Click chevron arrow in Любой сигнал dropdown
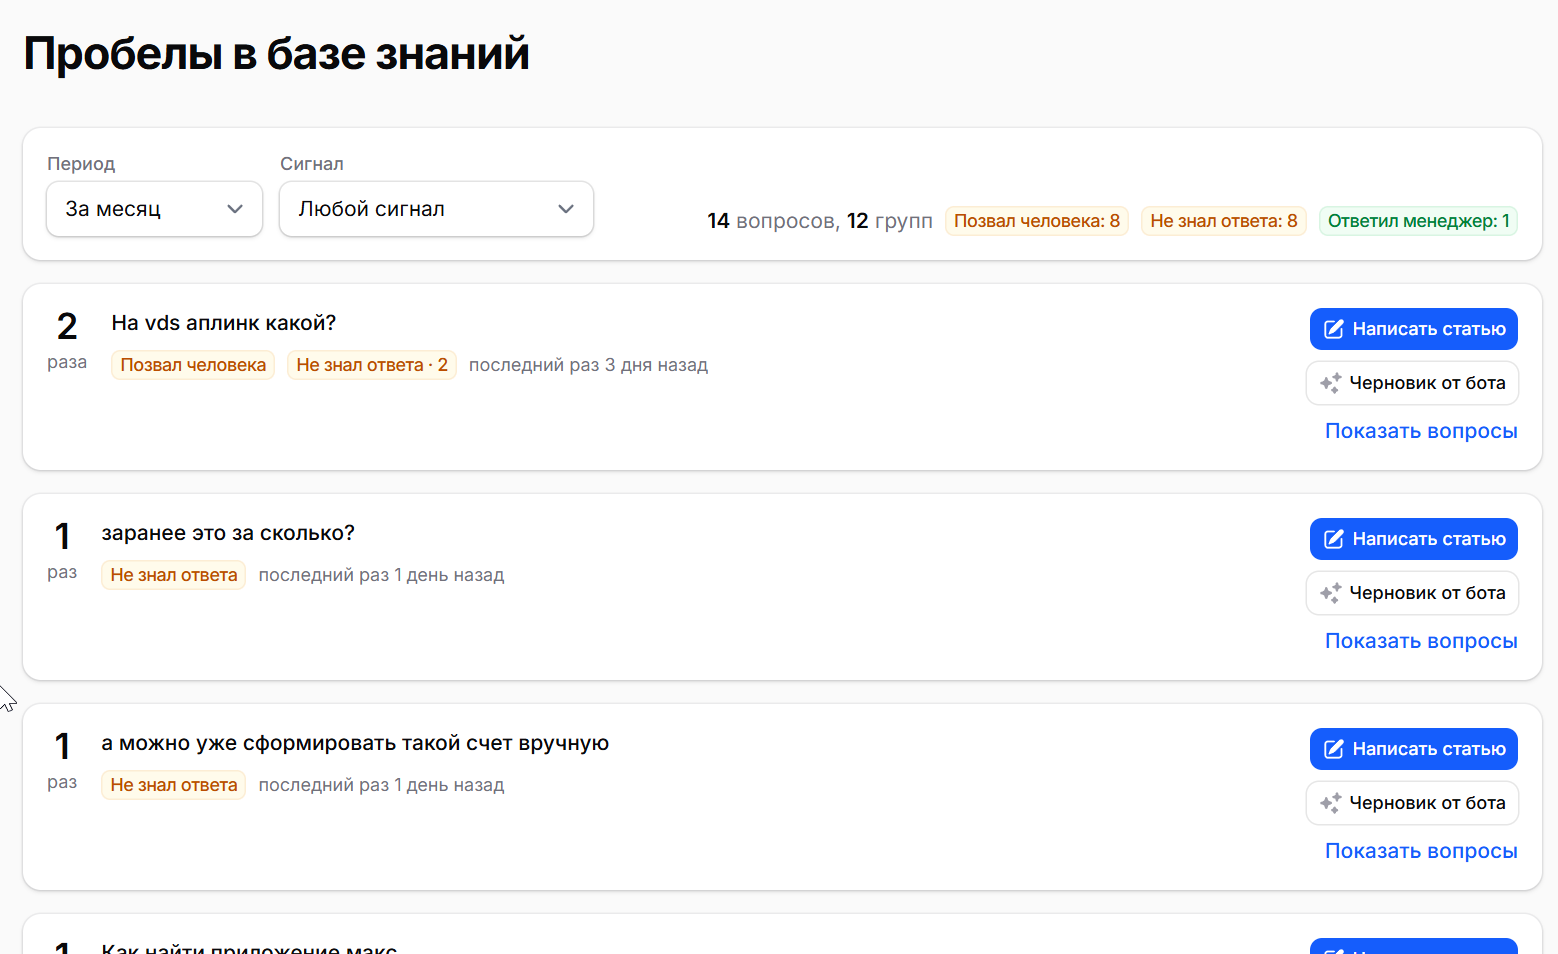Screen dimensions: 1558x954 [566, 209]
